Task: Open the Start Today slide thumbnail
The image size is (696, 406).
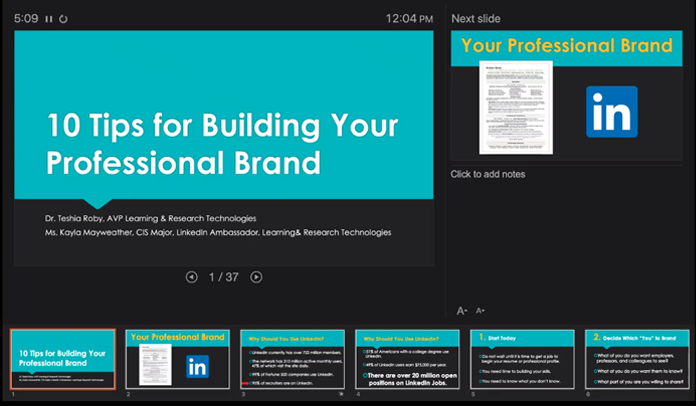Action: 522,359
